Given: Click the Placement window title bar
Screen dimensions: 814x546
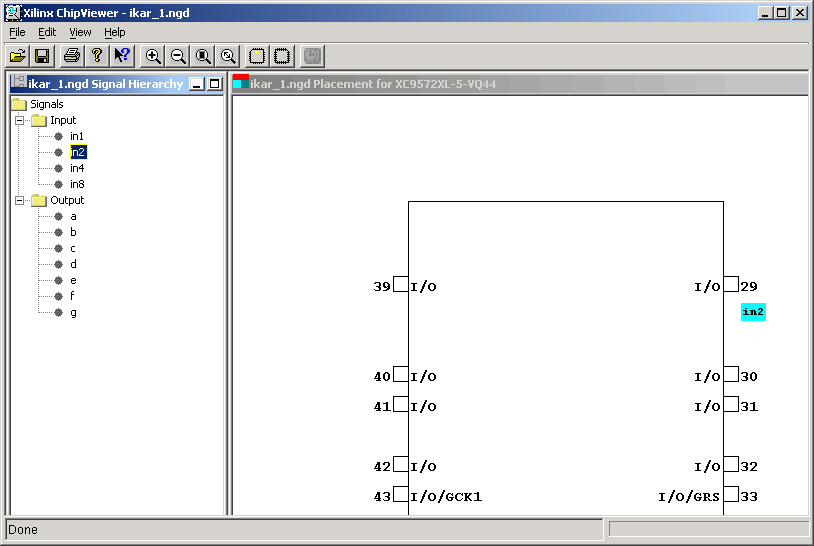Looking at the screenshot, I should pos(520,84).
